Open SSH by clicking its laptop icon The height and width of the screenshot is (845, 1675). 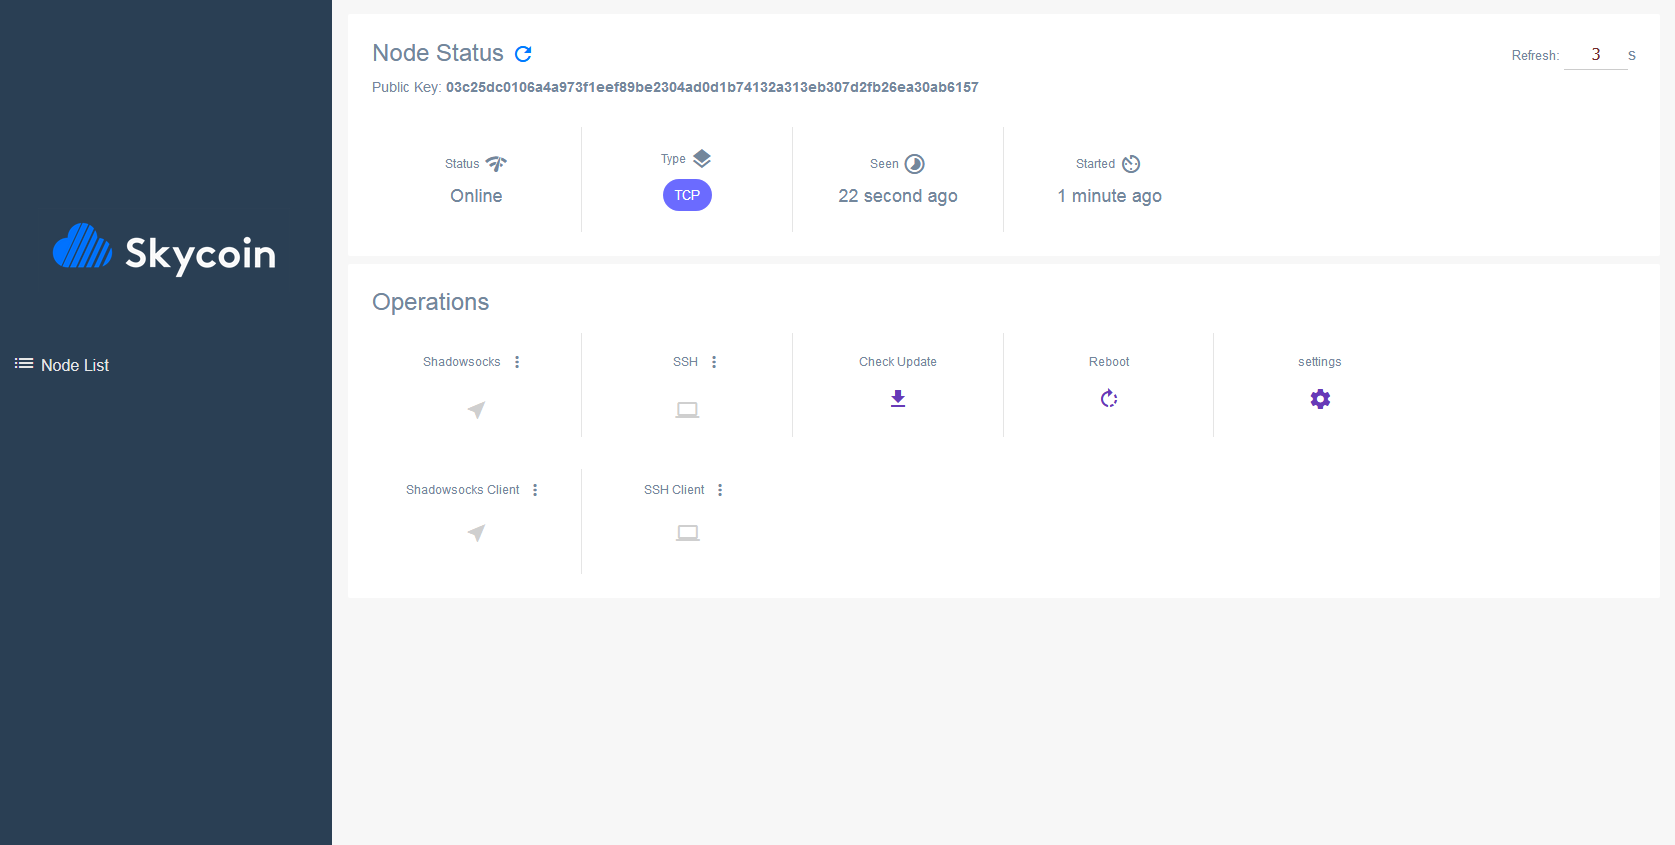(x=687, y=409)
